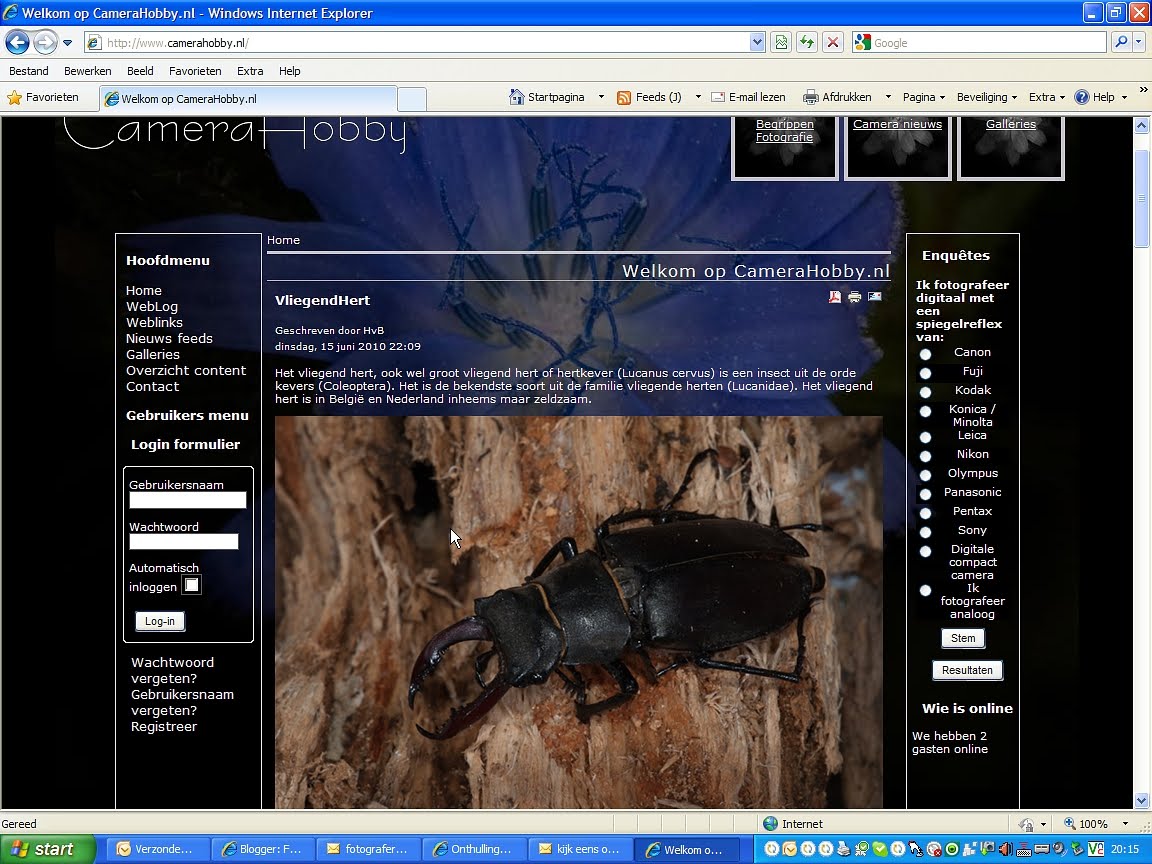
Task: Open kijk eens o... taskbar window
Action: point(580,849)
